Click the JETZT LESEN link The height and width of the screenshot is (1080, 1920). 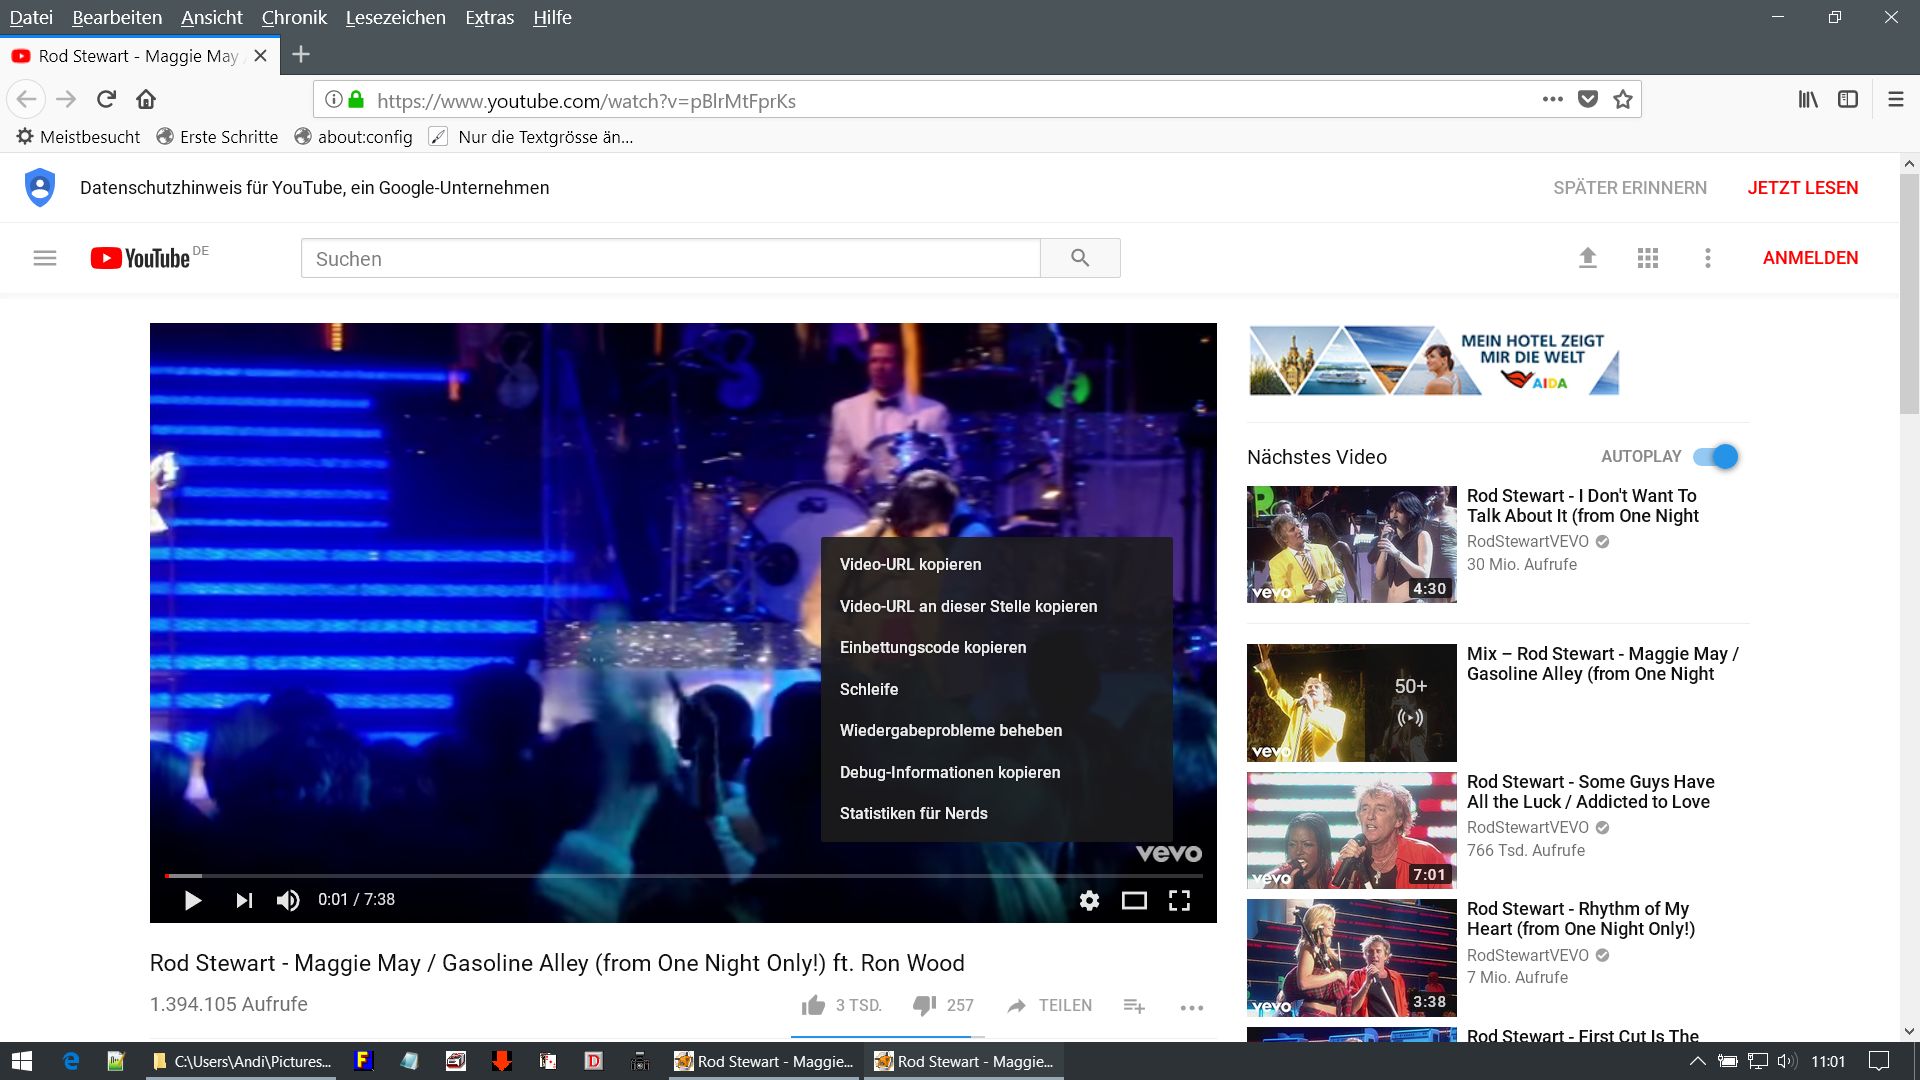(x=1802, y=188)
